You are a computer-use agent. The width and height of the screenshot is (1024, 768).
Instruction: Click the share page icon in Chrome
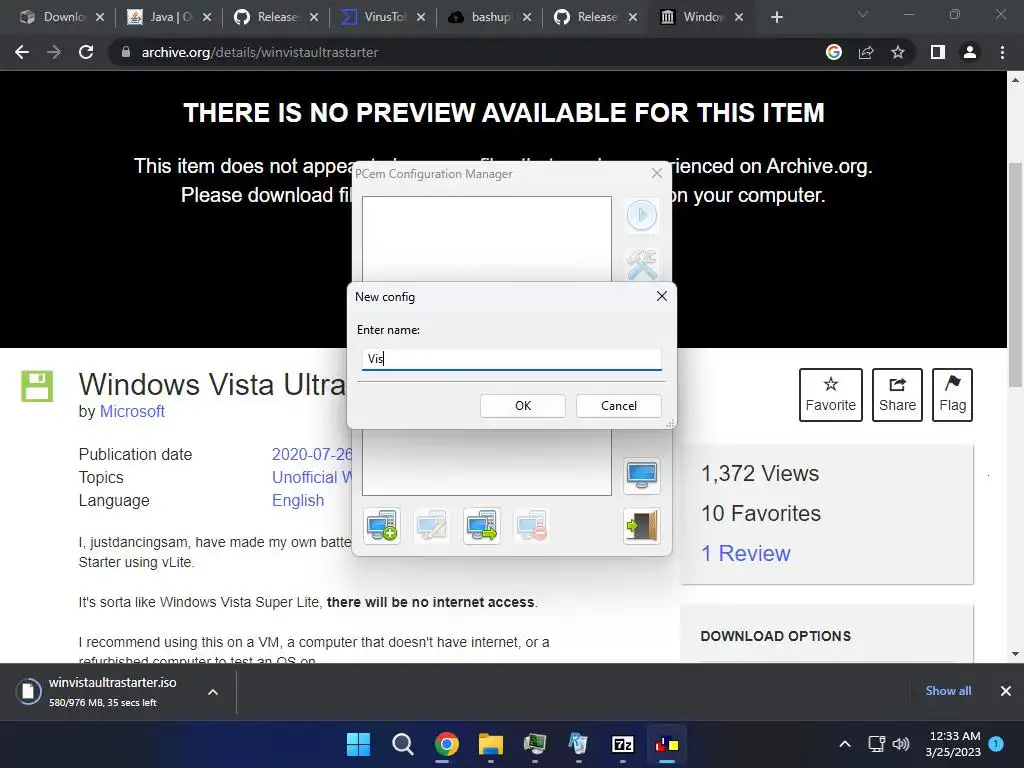coord(866,52)
